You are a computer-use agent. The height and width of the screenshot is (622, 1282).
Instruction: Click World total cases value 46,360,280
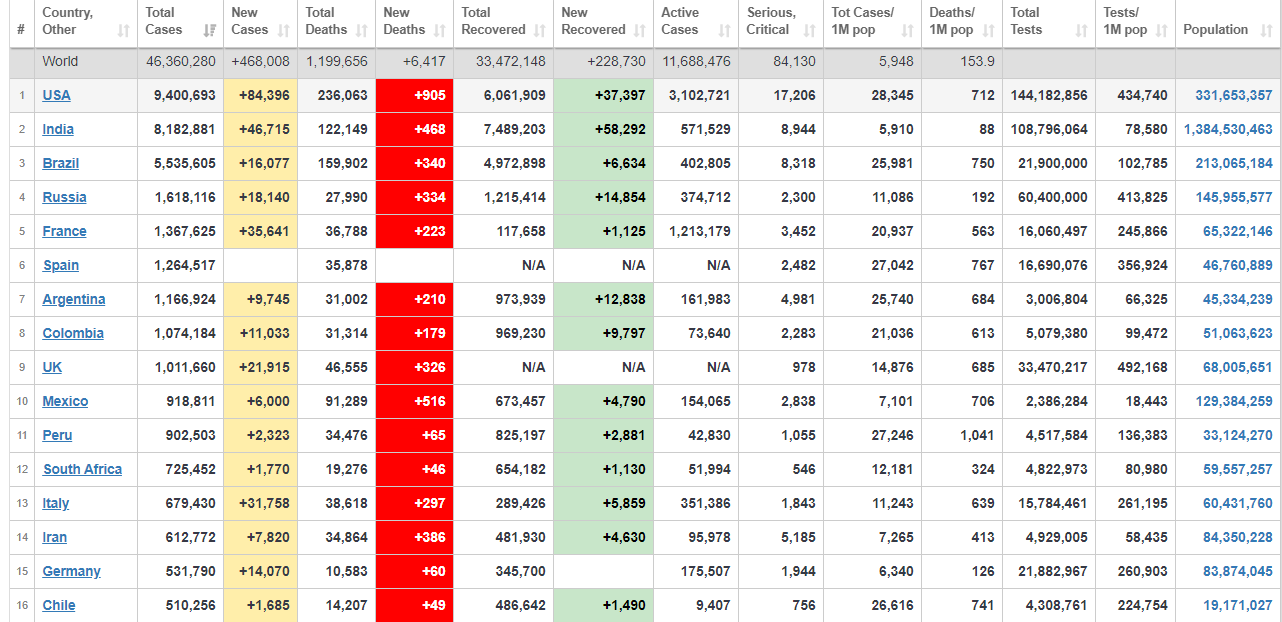click(180, 61)
